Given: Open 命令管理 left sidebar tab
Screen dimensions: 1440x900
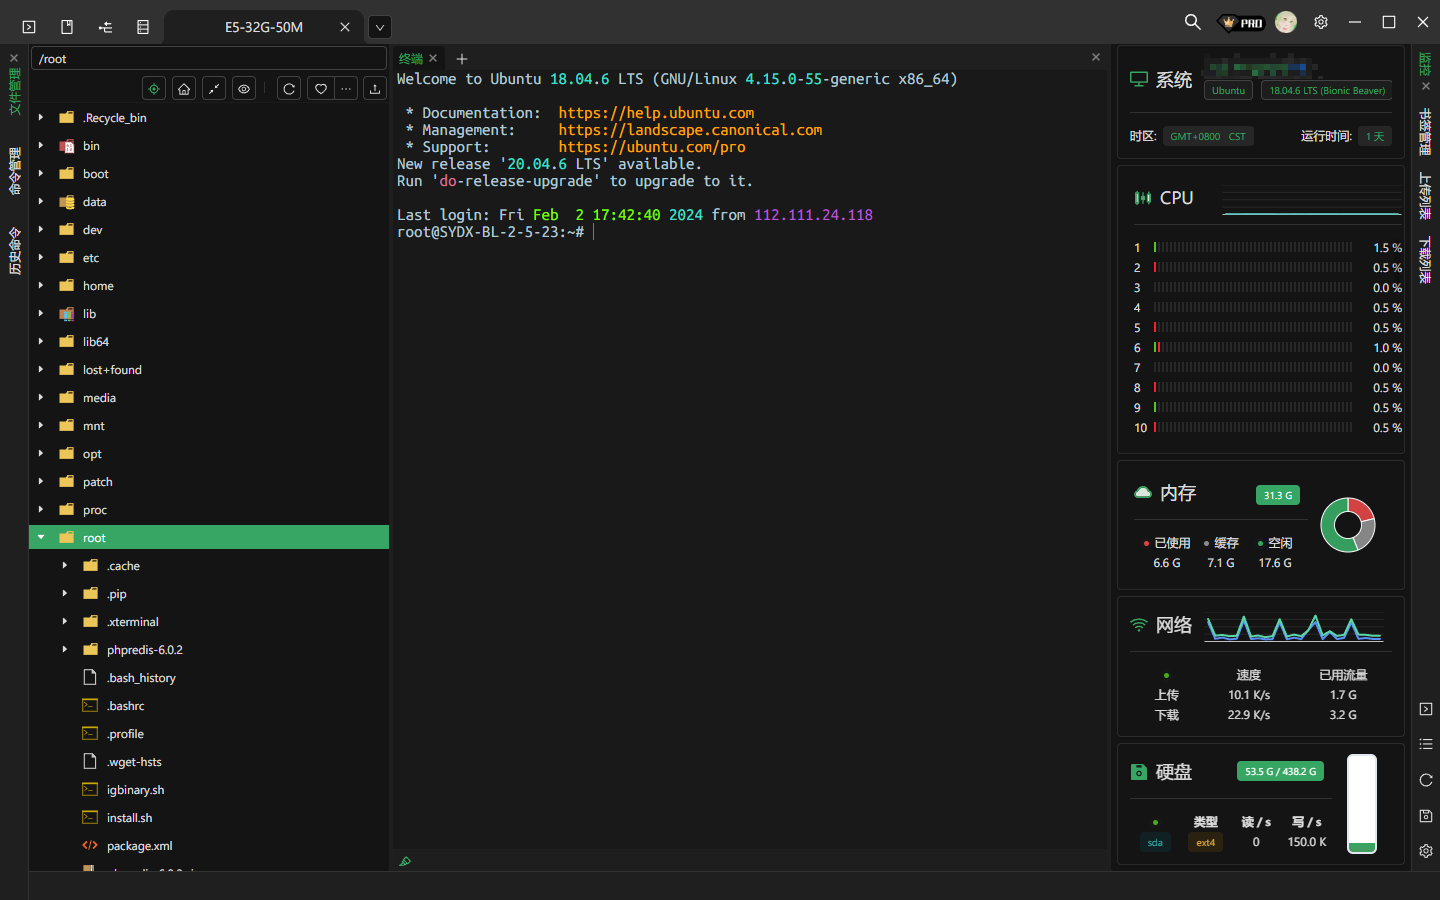Looking at the screenshot, I should [14, 171].
